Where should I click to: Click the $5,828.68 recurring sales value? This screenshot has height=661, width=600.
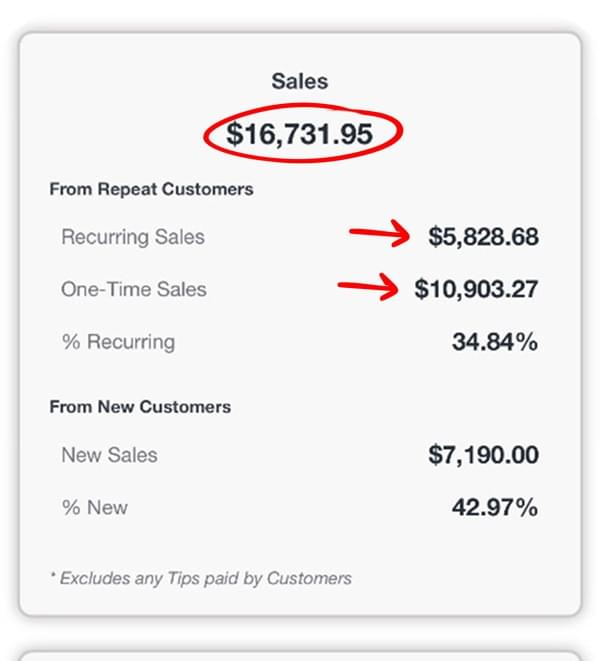(483, 237)
